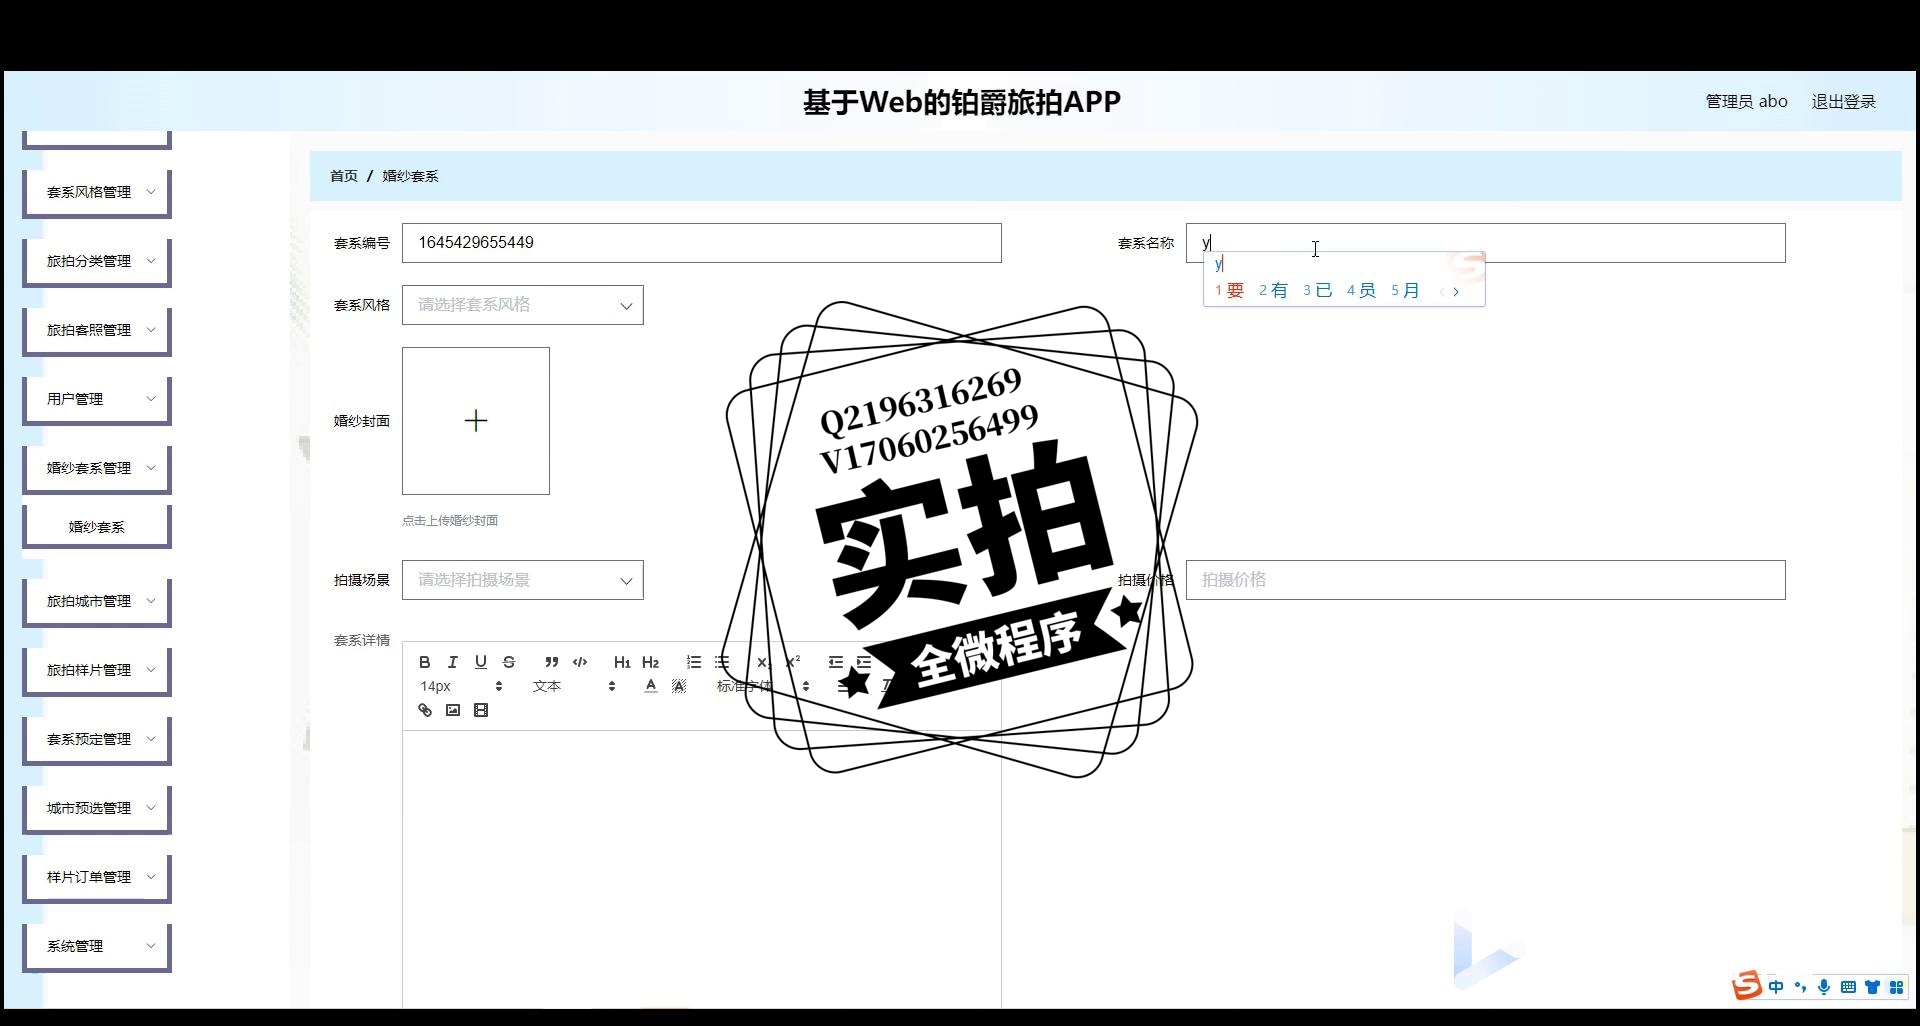The width and height of the screenshot is (1920, 1026).
Task: Upload a 婚纱封面 cover with the plus box
Action: click(476, 421)
